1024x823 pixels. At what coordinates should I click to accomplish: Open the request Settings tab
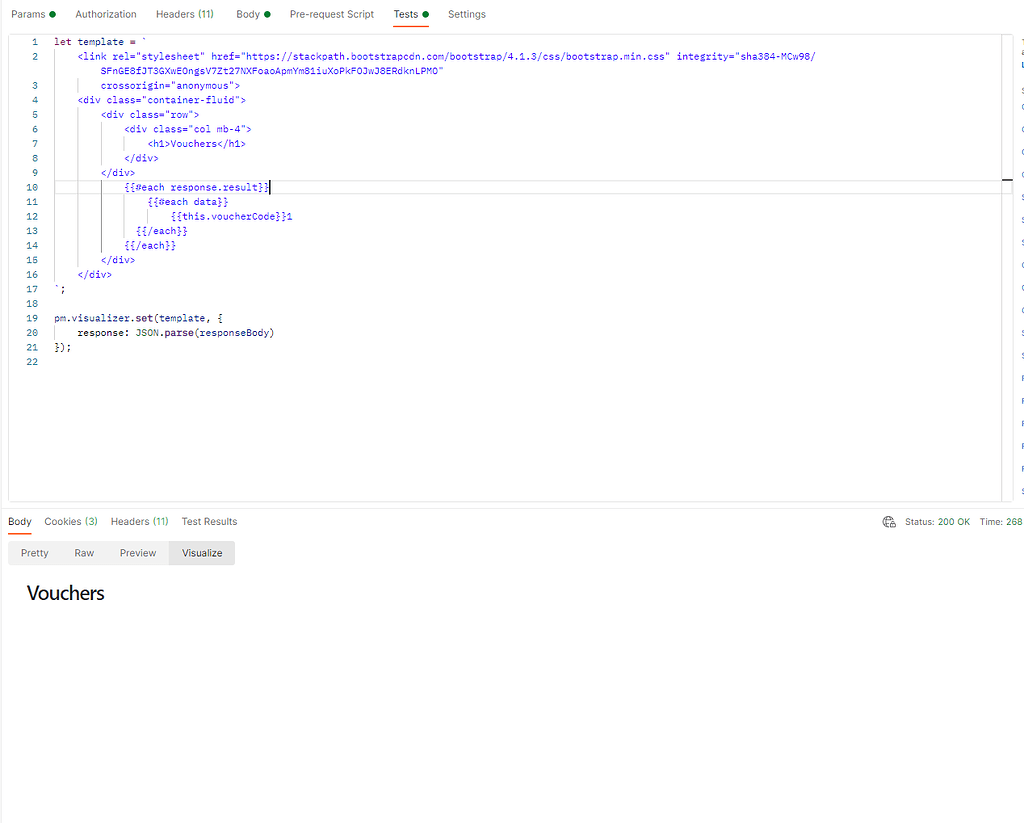[466, 14]
